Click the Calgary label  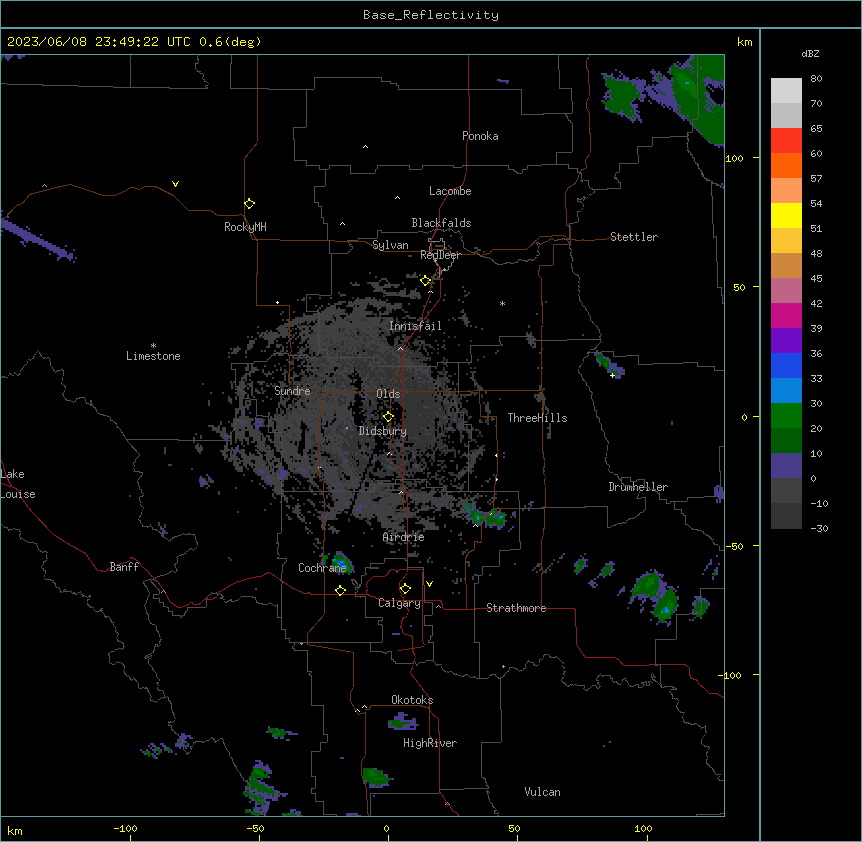point(399,603)
